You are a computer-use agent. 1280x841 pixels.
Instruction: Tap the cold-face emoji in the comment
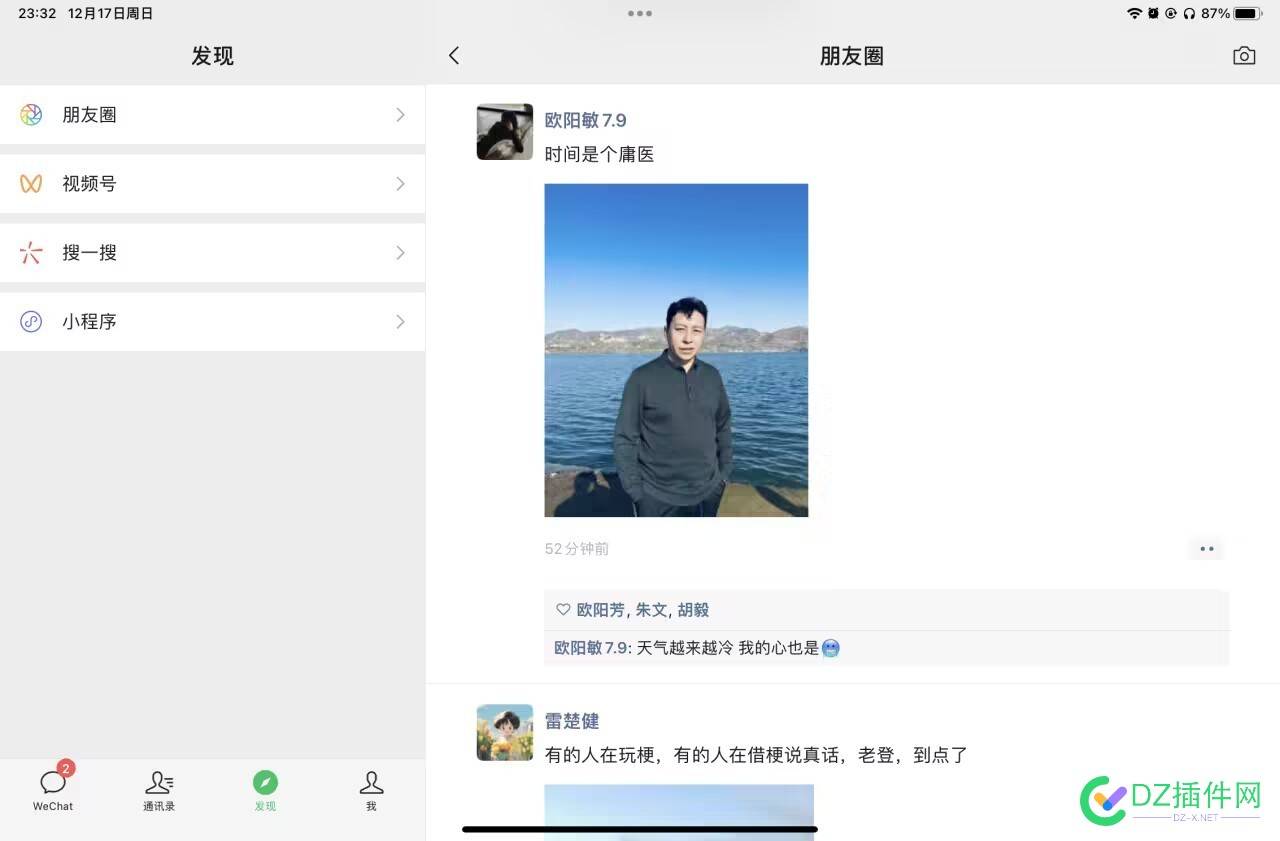tap(830, 648)
